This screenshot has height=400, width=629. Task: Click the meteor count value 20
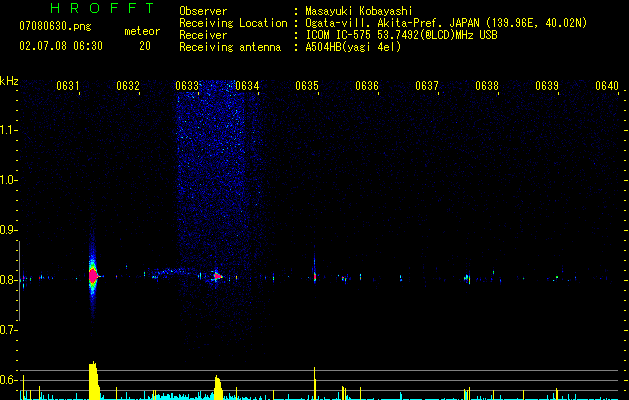(145, 46)
